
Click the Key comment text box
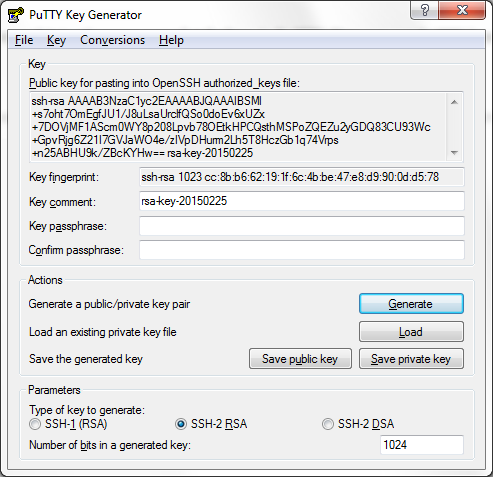[302, 201]
